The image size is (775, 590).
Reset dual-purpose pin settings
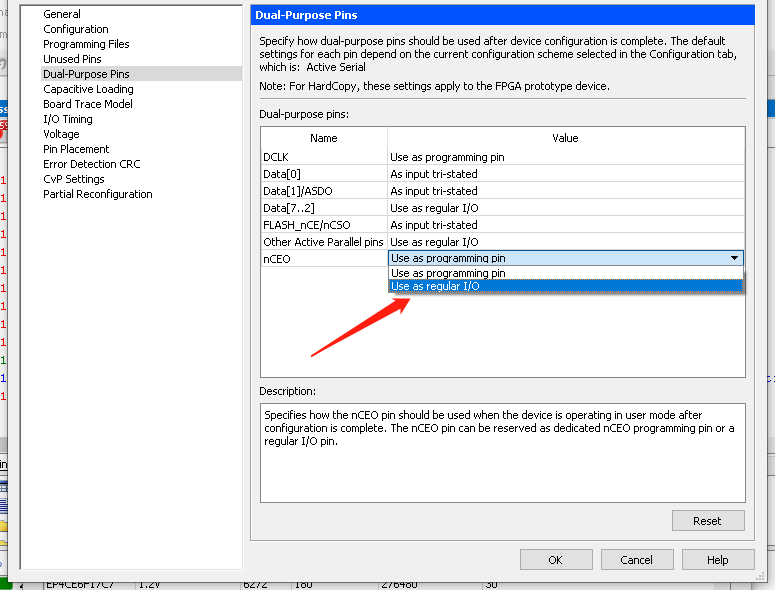pyautogui.click(x=707, y=521)
